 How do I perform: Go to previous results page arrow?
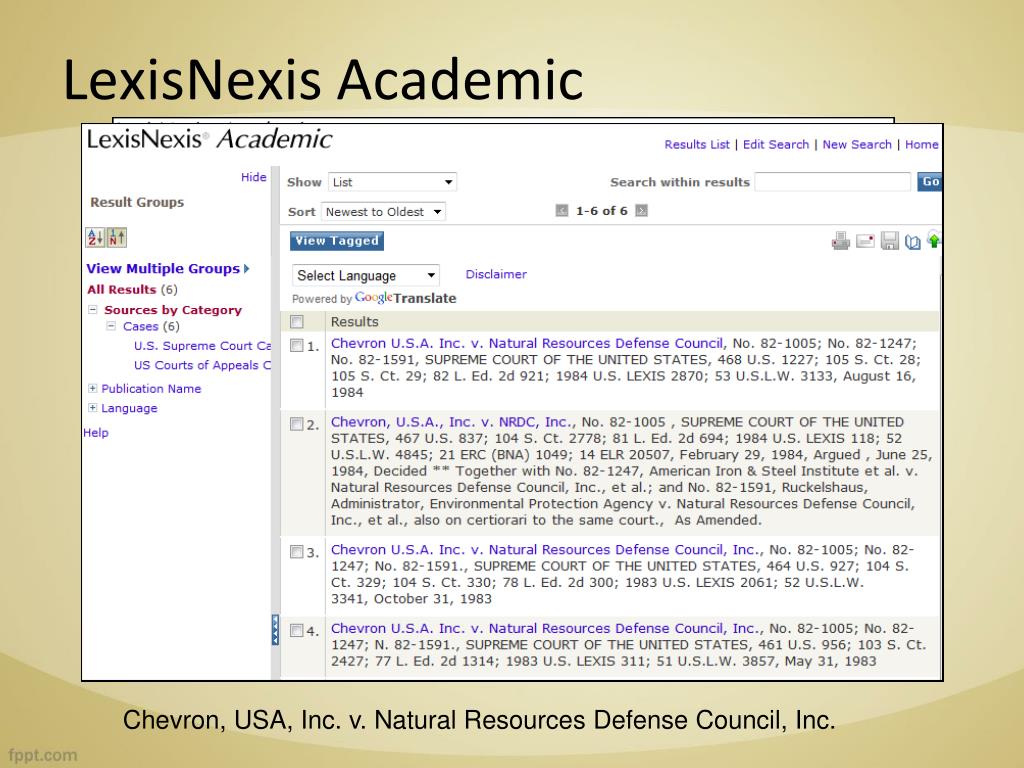coord(562,210)
